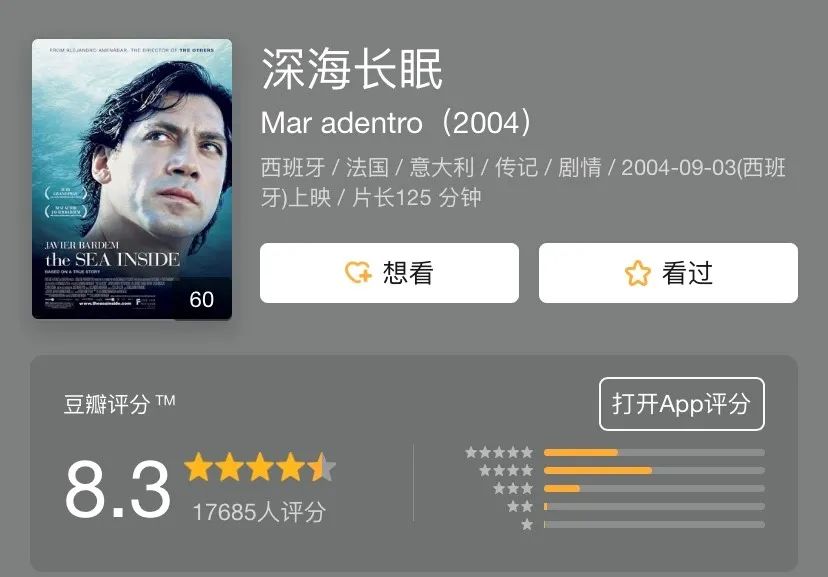The image size is (828, 577).
Task: Mark the film as 想看
Action: point(389,273)
